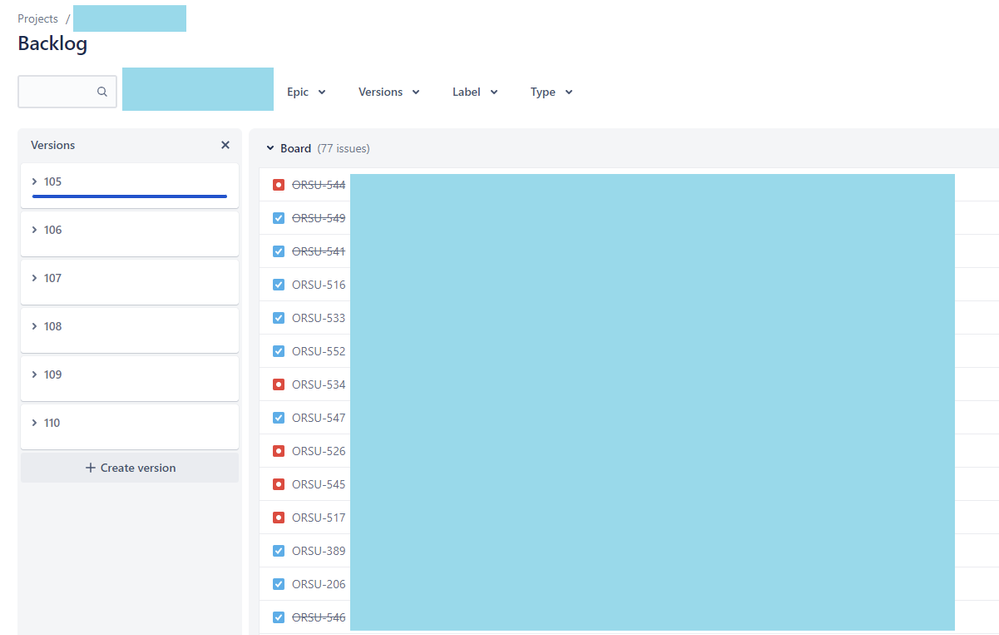999x635 pixels.
Task: Click the Backlog page title
Action: click(52, 43)
